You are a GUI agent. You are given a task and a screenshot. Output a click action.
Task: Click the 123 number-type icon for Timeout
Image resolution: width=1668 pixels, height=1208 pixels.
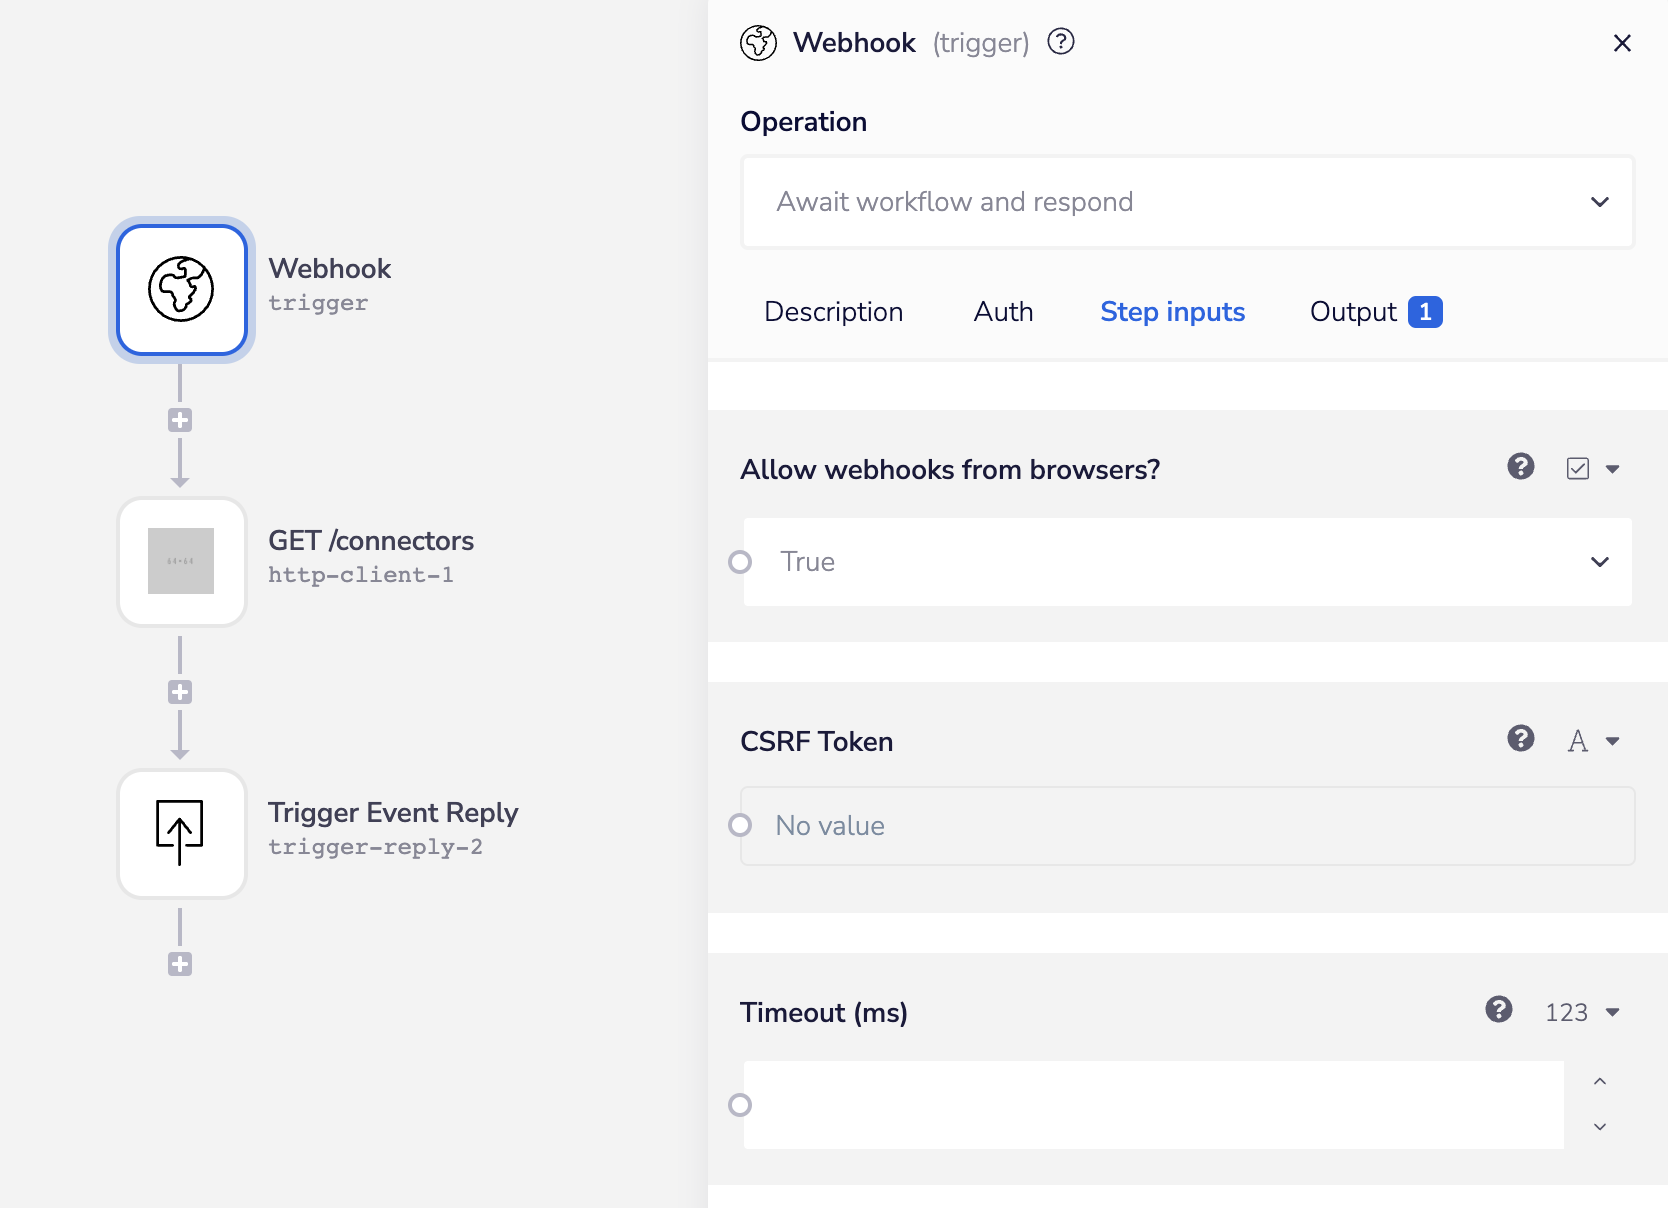[1565, 1012]
